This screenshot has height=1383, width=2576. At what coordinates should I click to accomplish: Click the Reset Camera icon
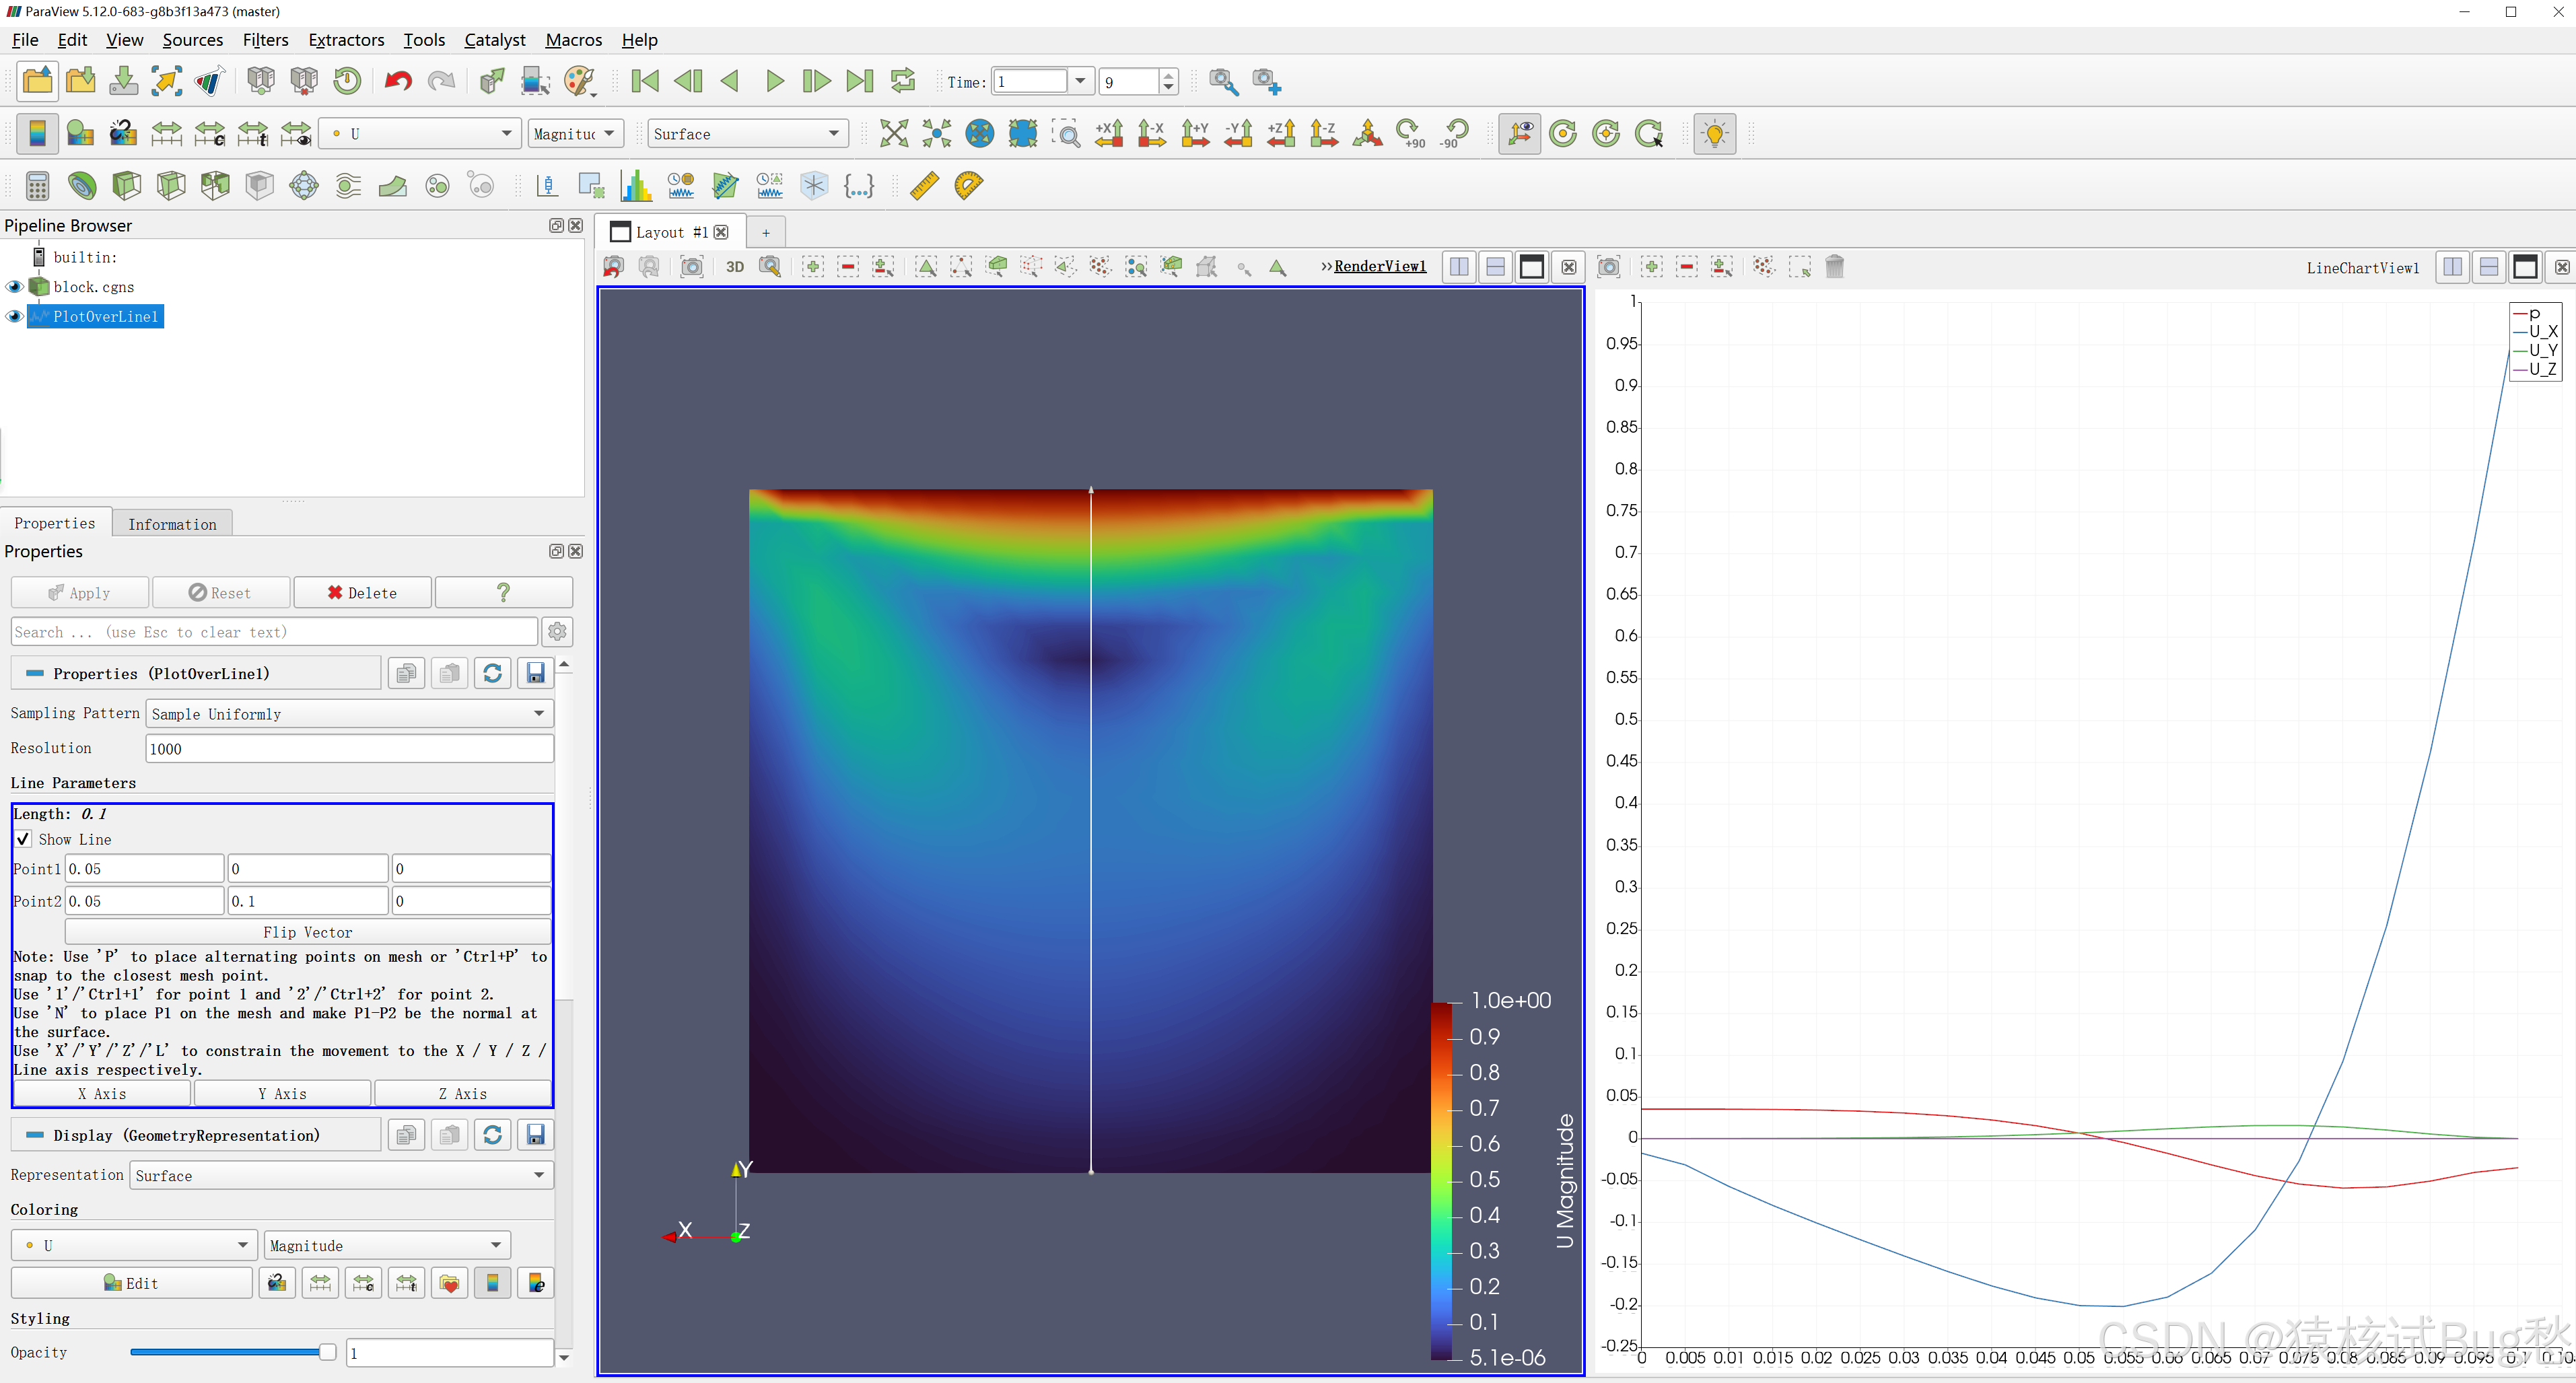[x=893, y=133]
